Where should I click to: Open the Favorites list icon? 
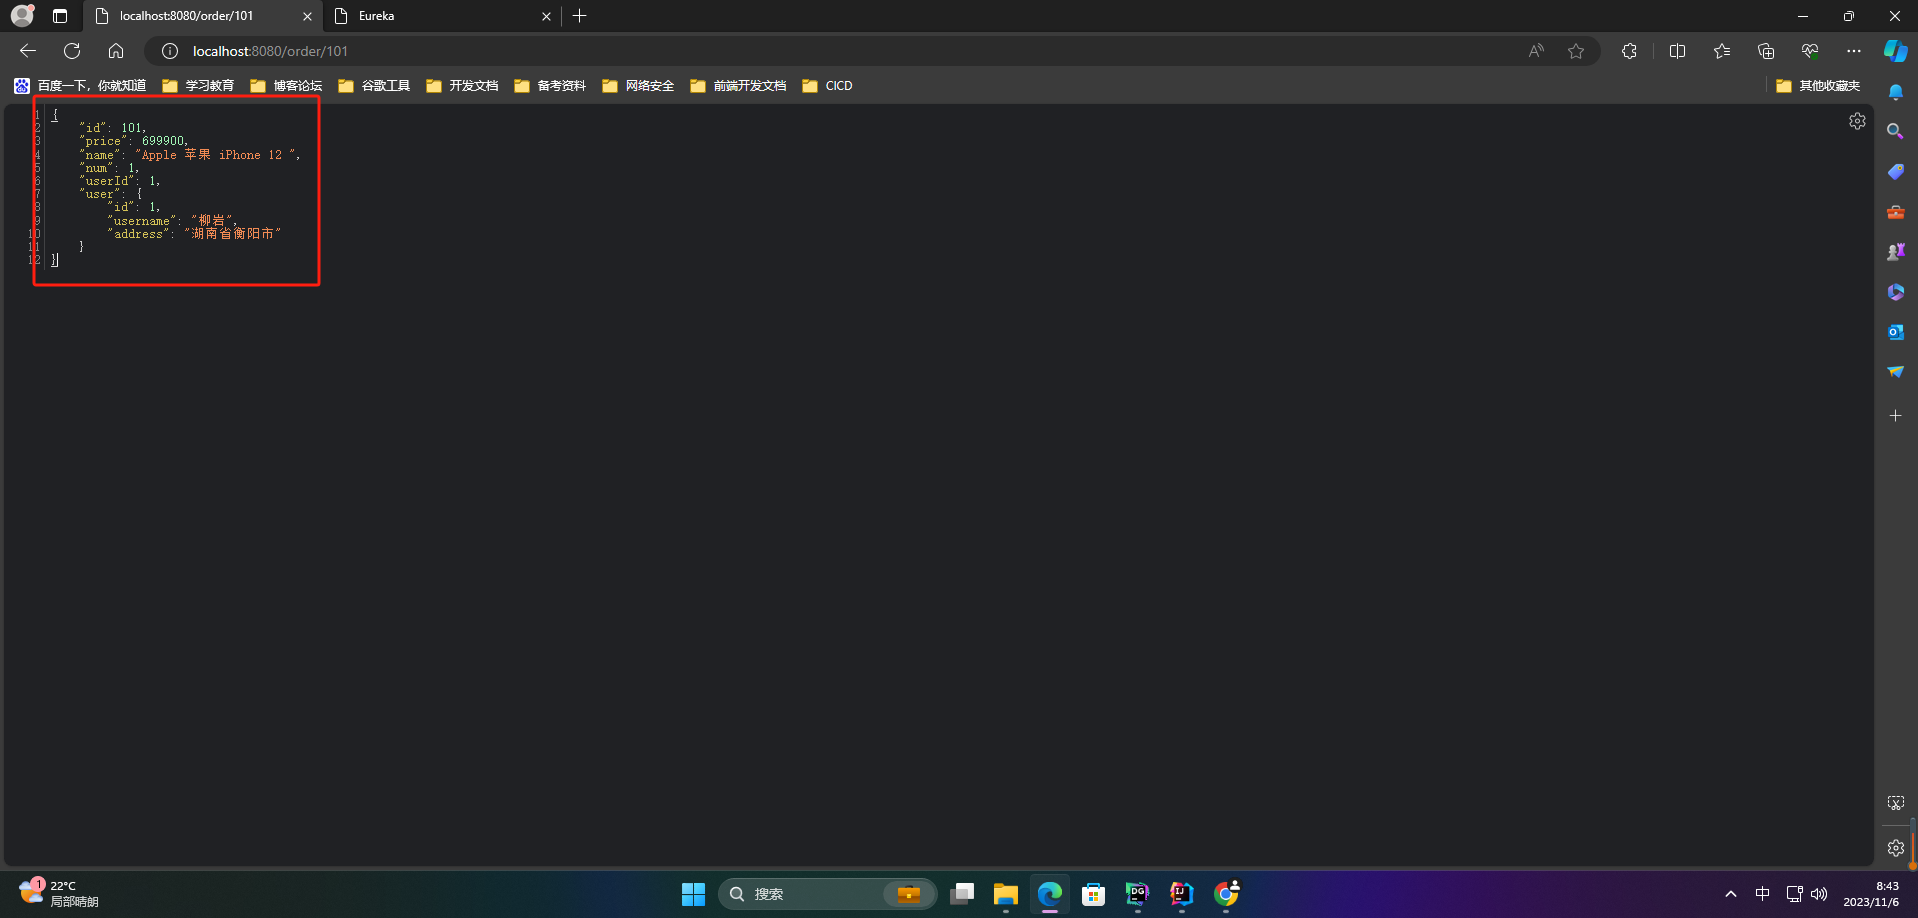click(x=1721, y=51)
